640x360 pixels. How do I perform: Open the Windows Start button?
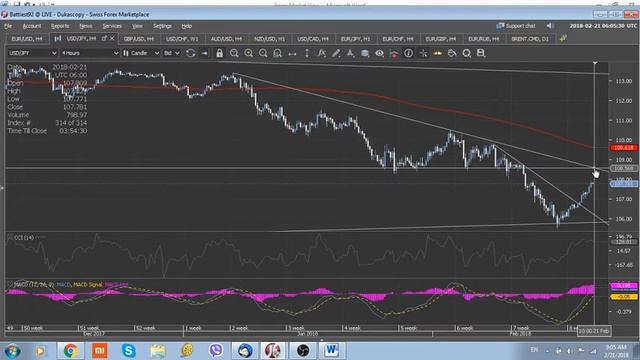point(12,351)
